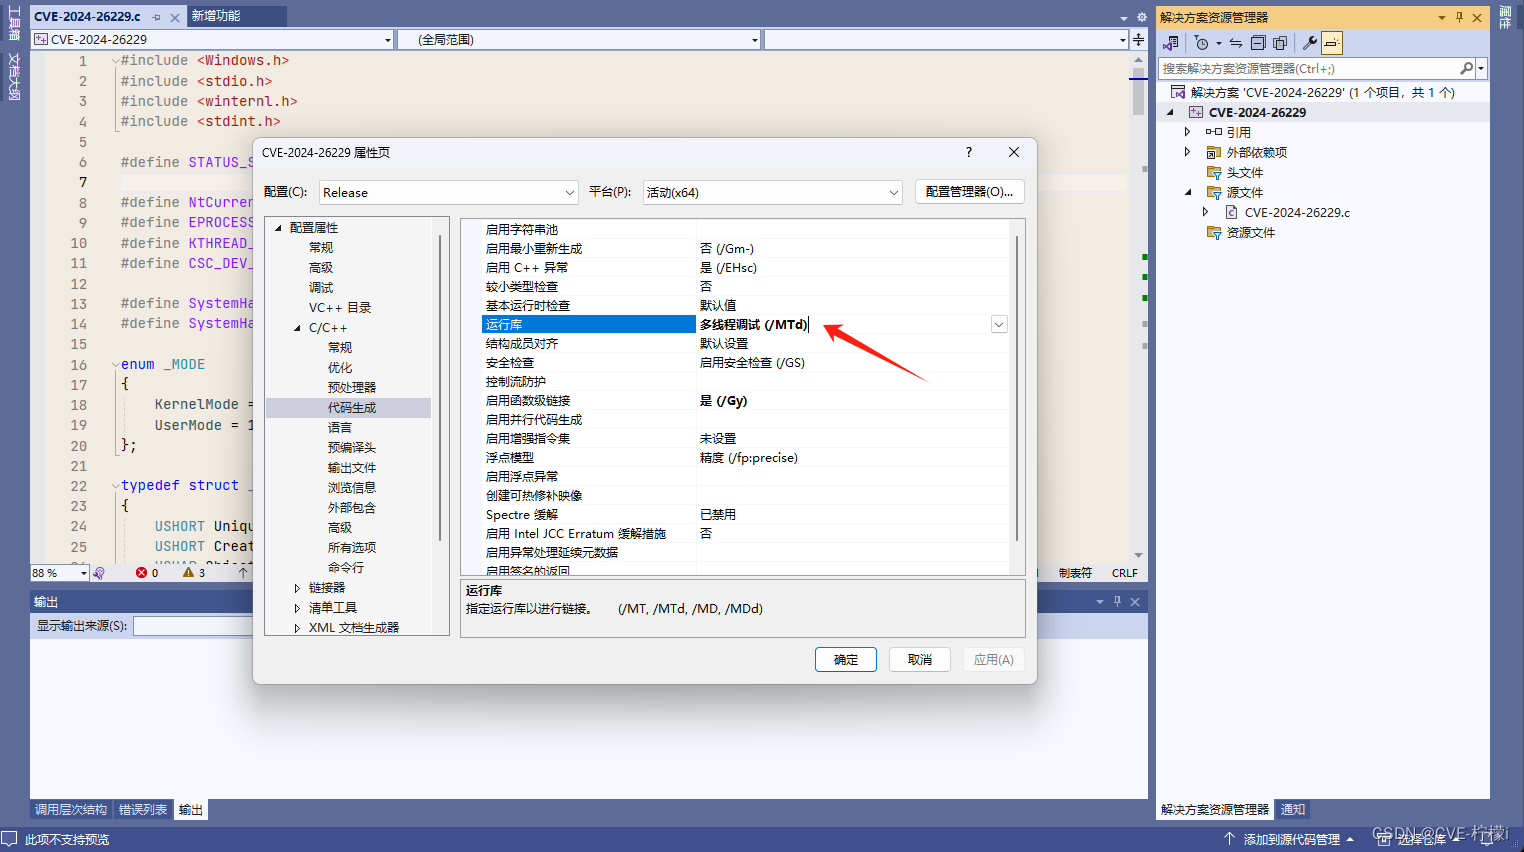Select 预处理器 in property tree
The image size is (1524, 852).
click(x=352, y=387)
